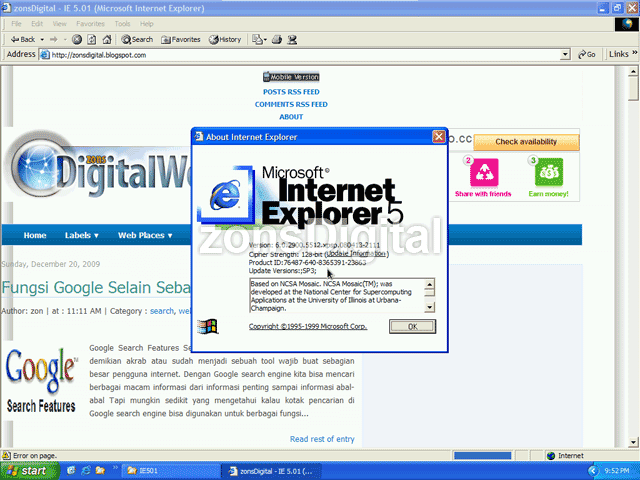Click the green Earn money icon
This screenshot has width=640, height=480.
pos(549,172)
